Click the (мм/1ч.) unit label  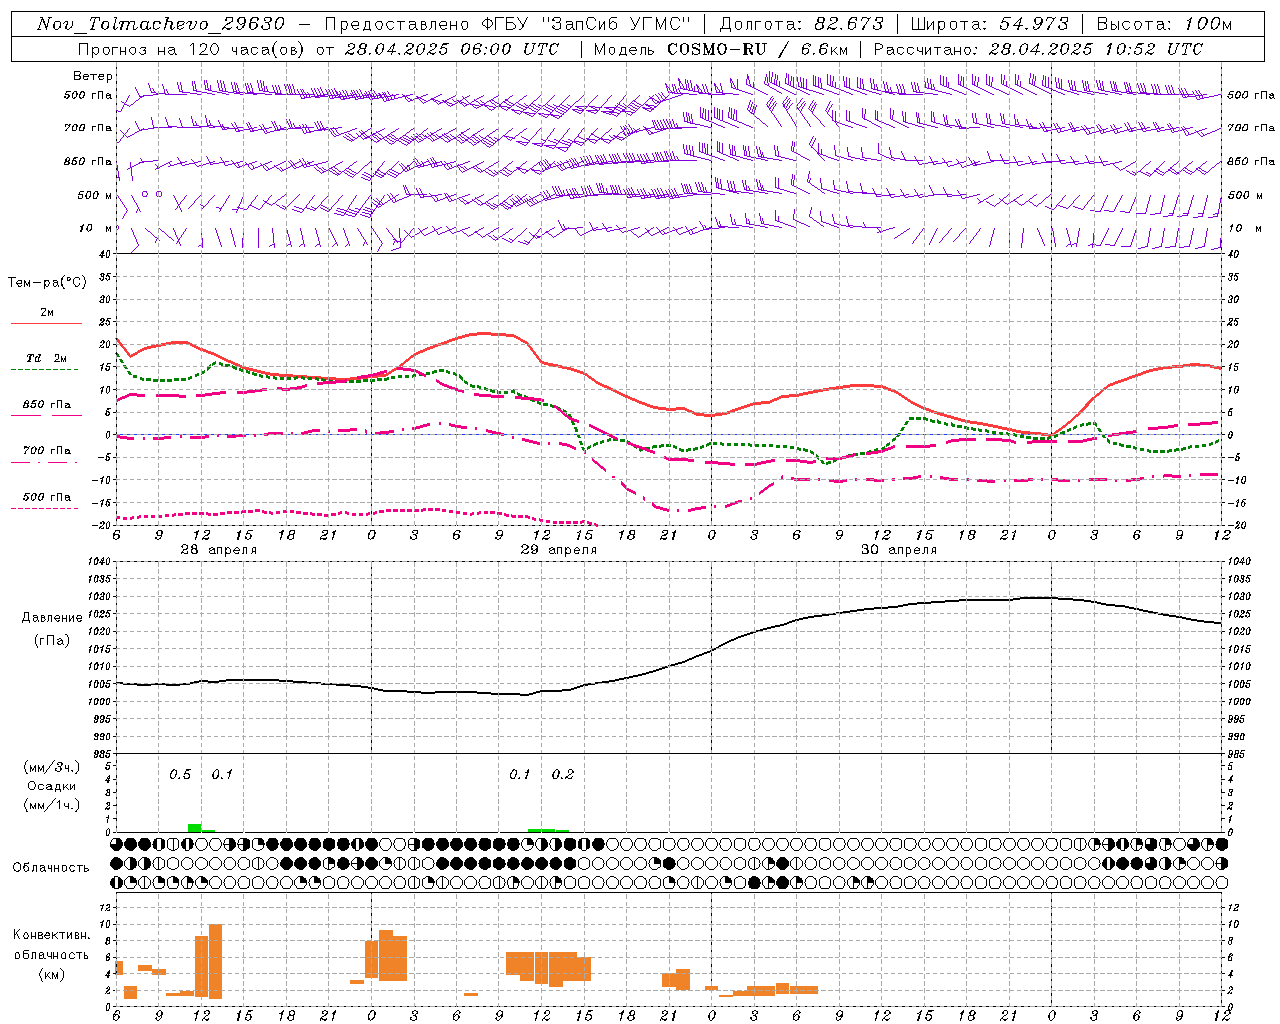click(51, 805)
